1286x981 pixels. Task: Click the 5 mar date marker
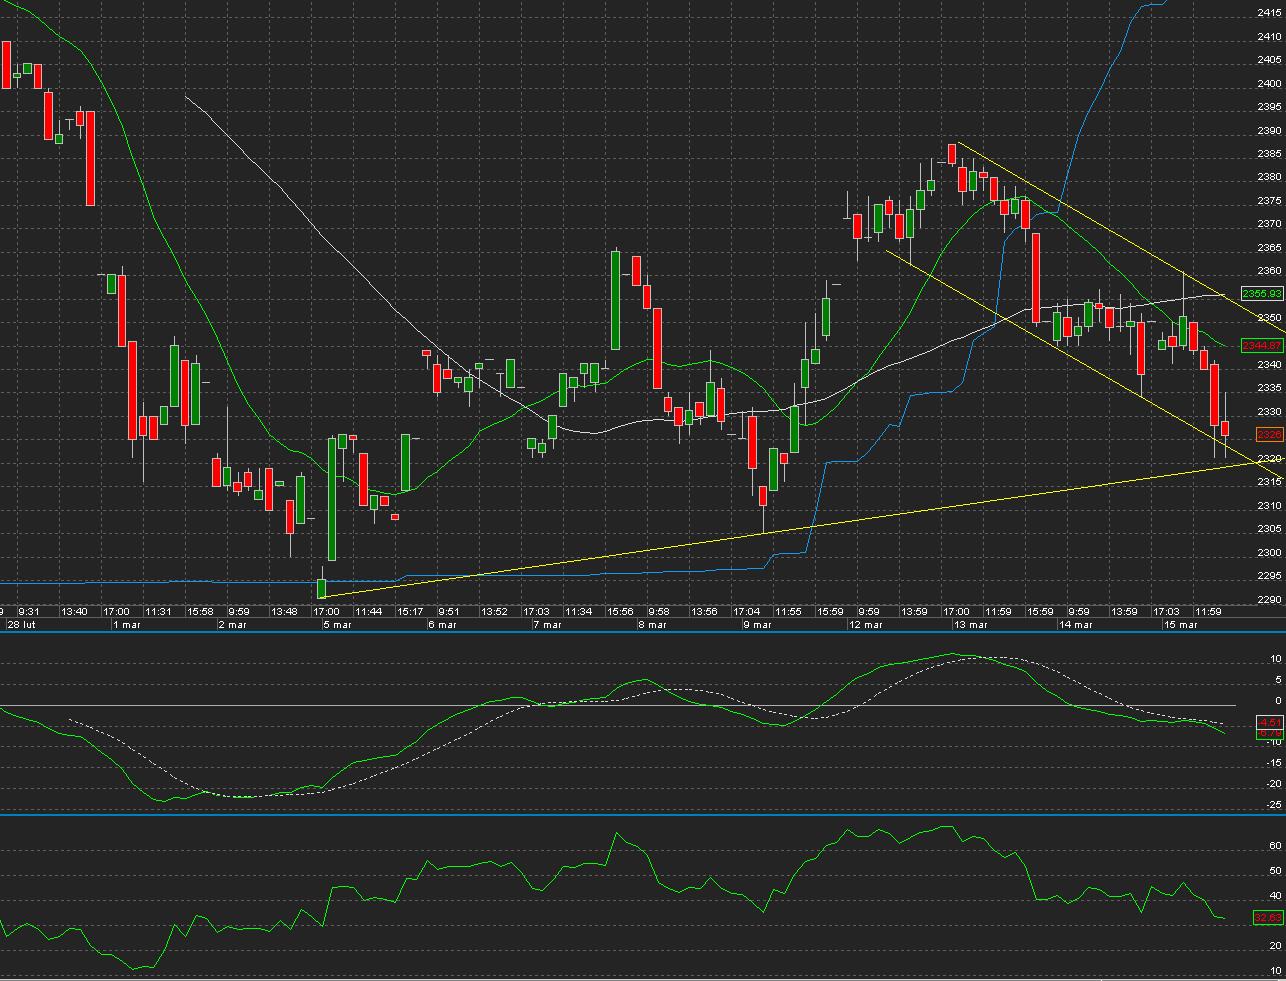pyautogui.click(x=336, y=624)
